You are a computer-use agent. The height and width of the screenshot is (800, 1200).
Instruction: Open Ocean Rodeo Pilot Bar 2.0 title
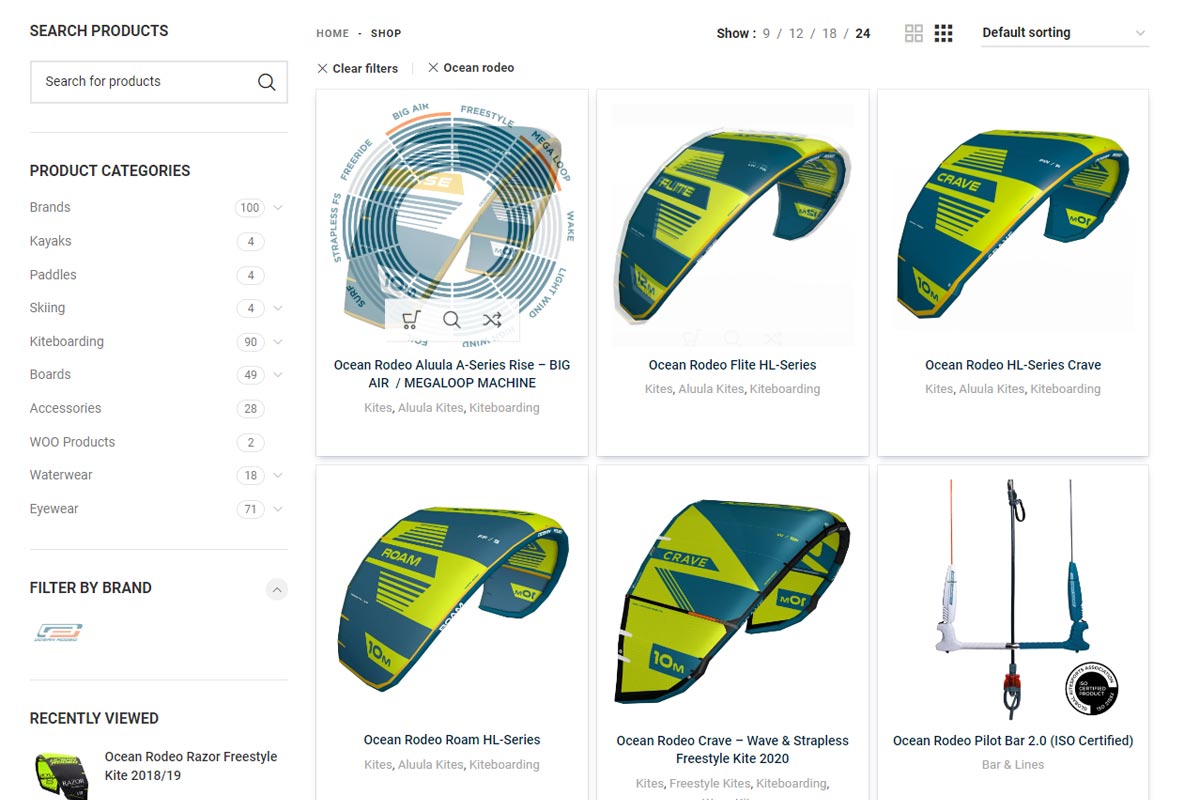pos(1013,741)
